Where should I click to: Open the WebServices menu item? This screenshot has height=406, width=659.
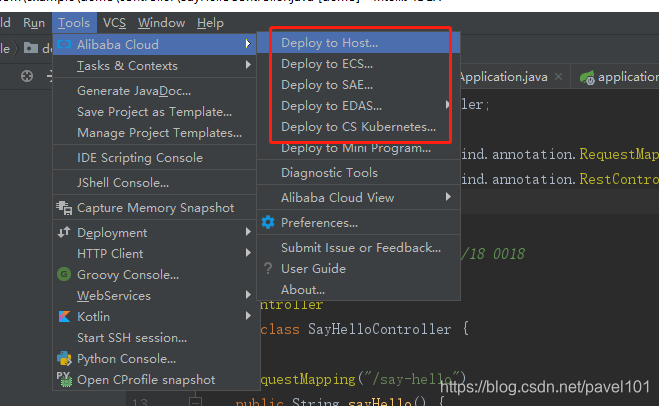(x=155, y=296)
